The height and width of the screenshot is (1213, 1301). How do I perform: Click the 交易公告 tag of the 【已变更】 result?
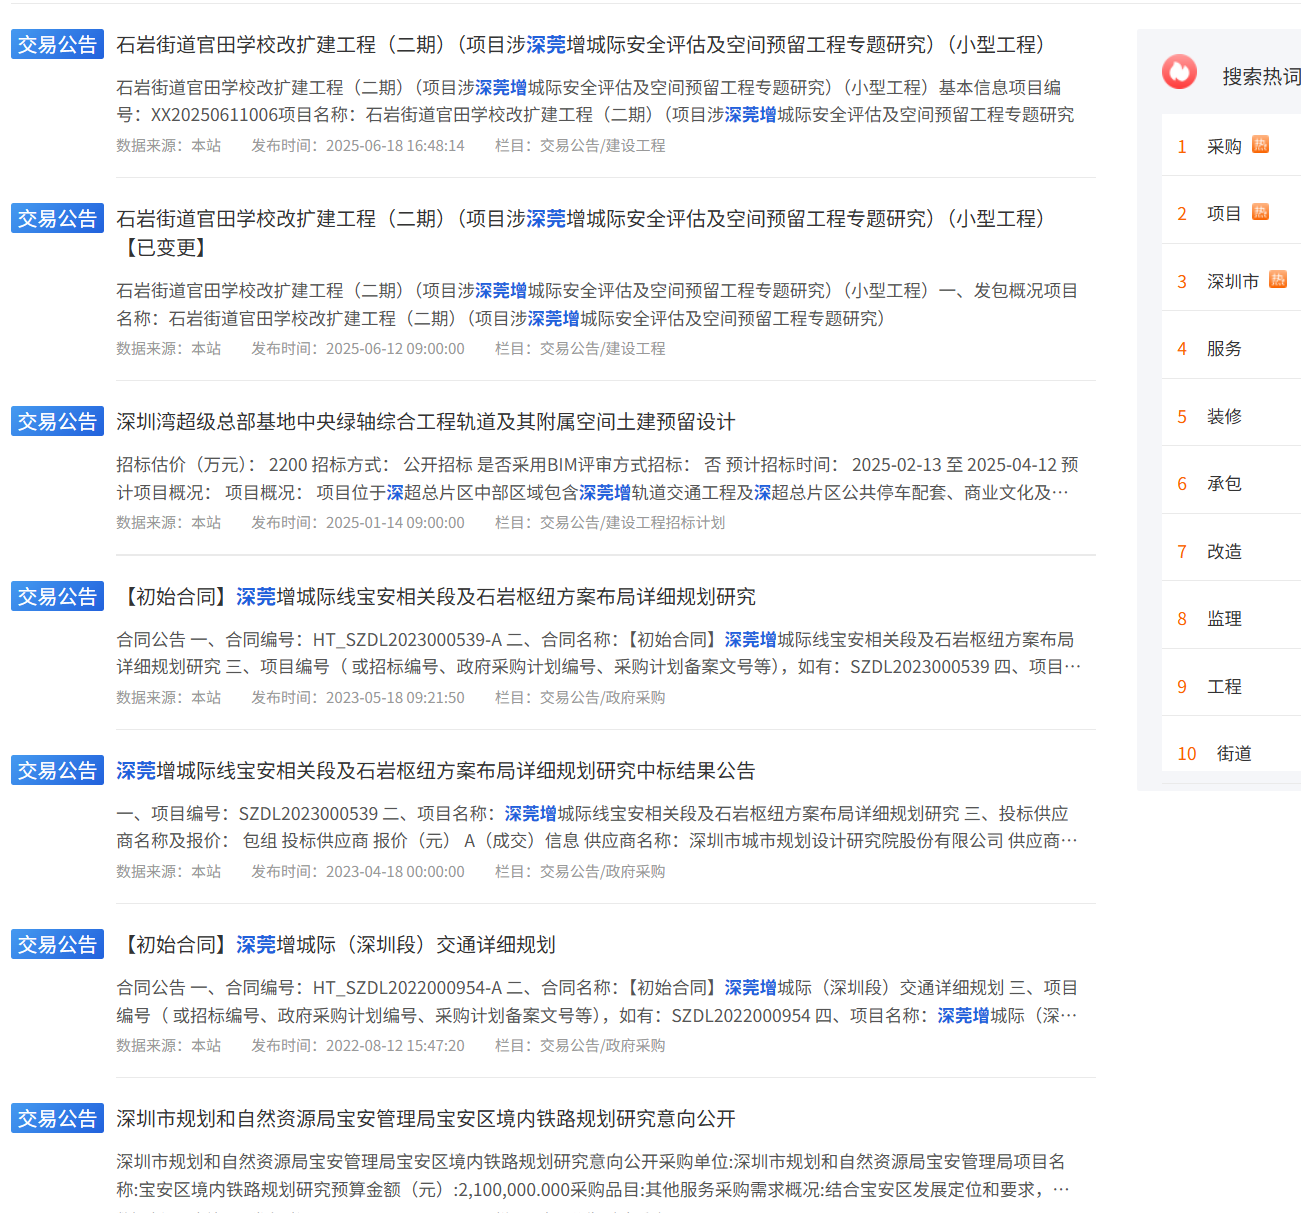(x=57, y=219)
